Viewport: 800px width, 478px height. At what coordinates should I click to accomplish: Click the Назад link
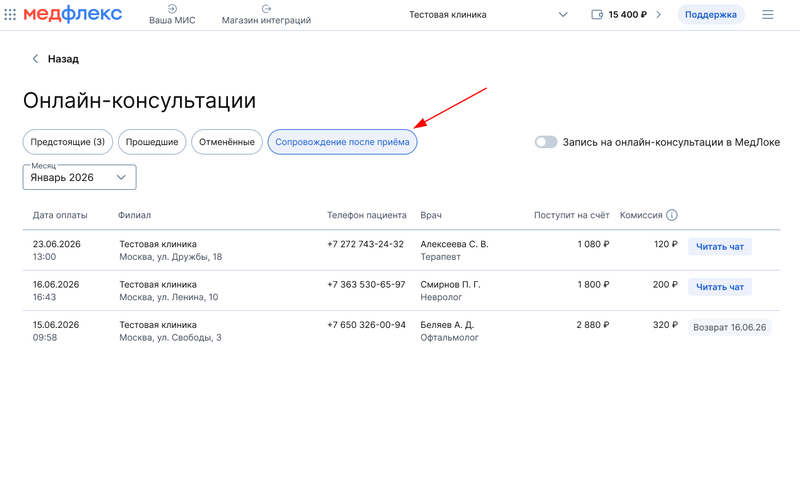point(63,59)
